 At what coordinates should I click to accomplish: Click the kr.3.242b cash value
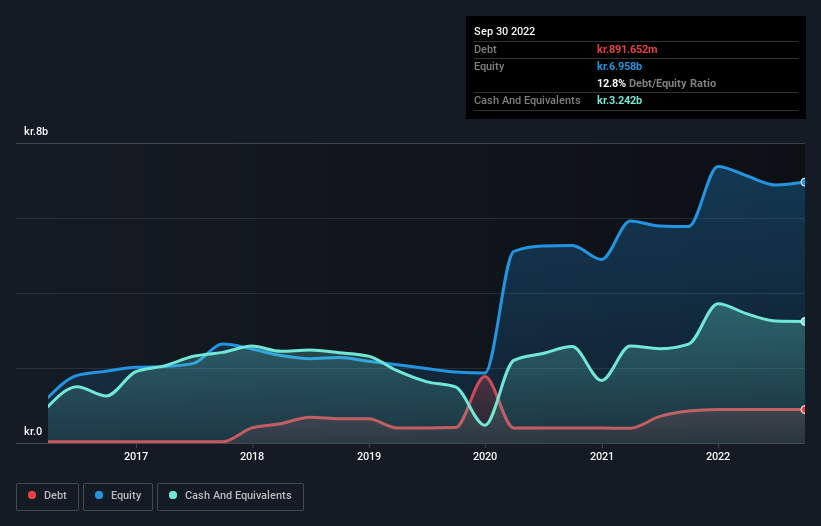tap(619, 100)
